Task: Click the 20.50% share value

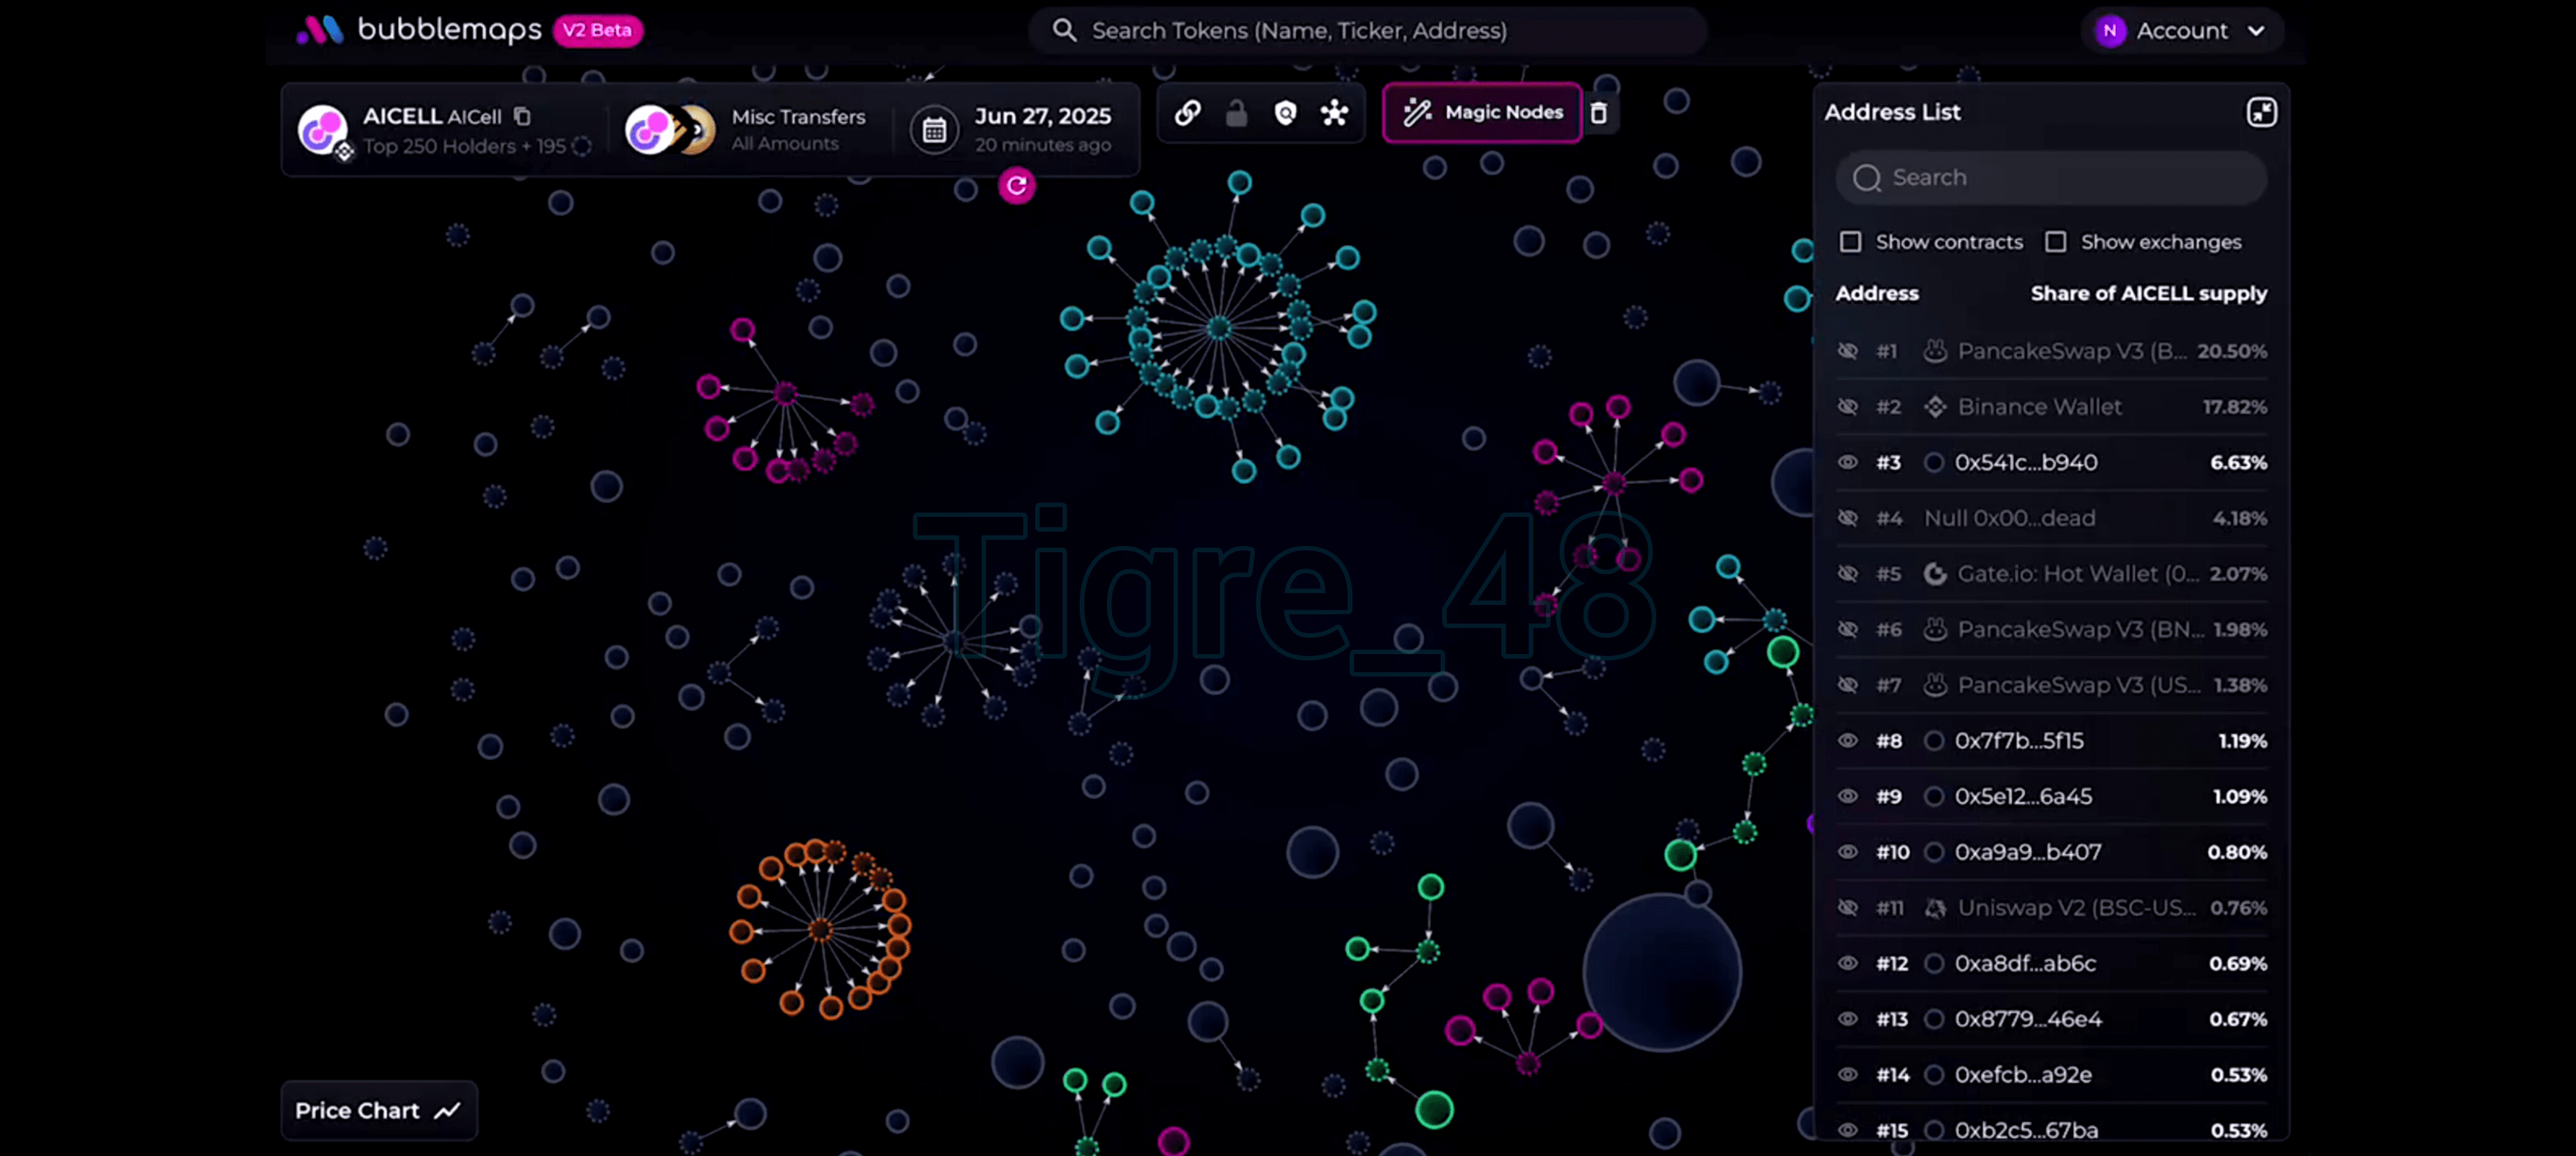Action: click(2231, 351)
